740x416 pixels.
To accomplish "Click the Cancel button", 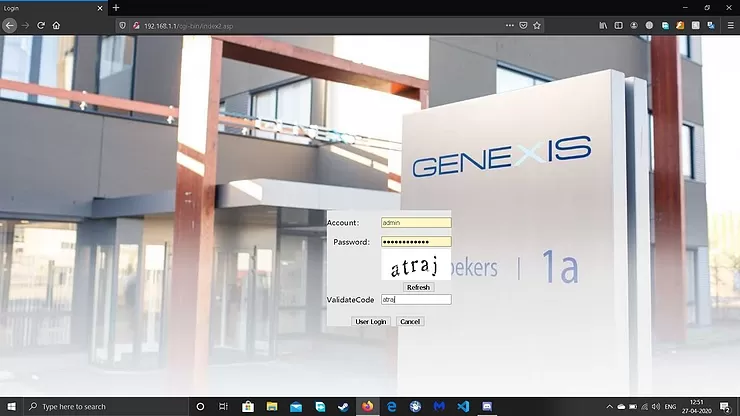I will (x=410, y=322).
